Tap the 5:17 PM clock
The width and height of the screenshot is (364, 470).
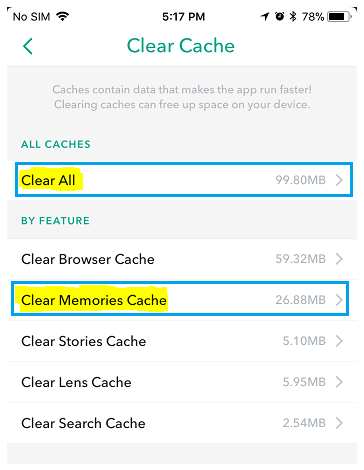click(x=183, y=16)
